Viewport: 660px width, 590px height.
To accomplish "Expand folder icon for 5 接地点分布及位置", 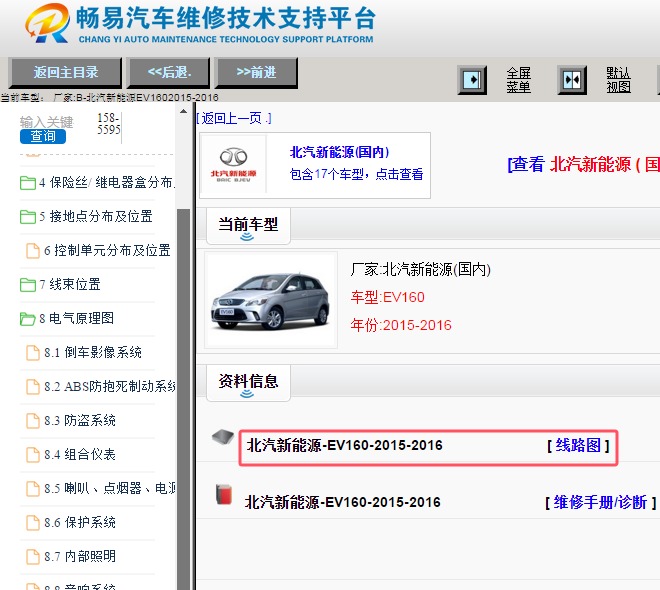I will click(x=28, y=217).
